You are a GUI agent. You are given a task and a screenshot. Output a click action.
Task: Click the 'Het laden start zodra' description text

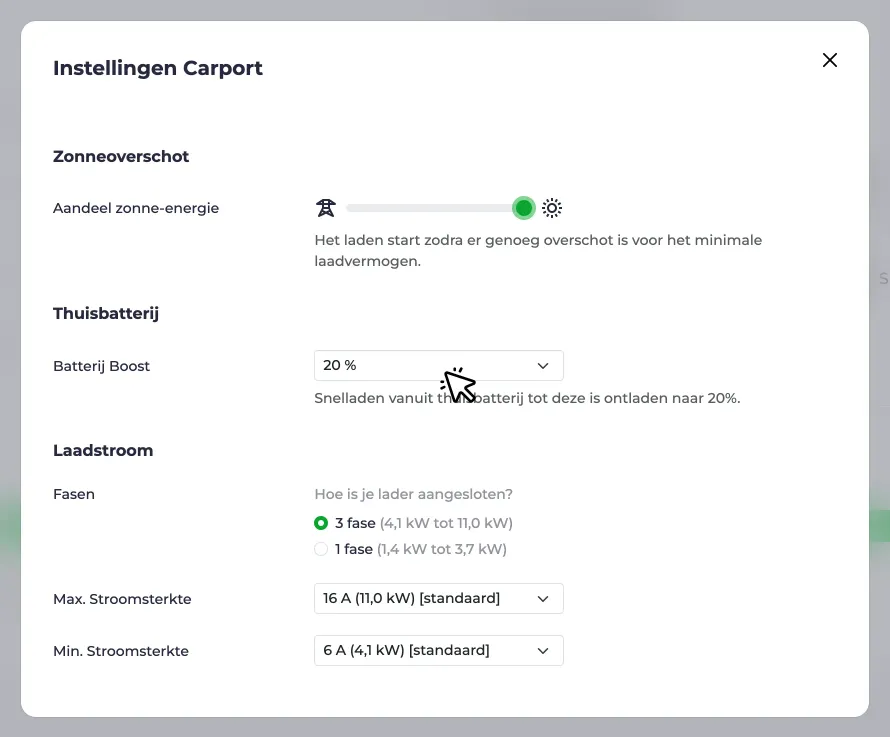pos(538,250)
